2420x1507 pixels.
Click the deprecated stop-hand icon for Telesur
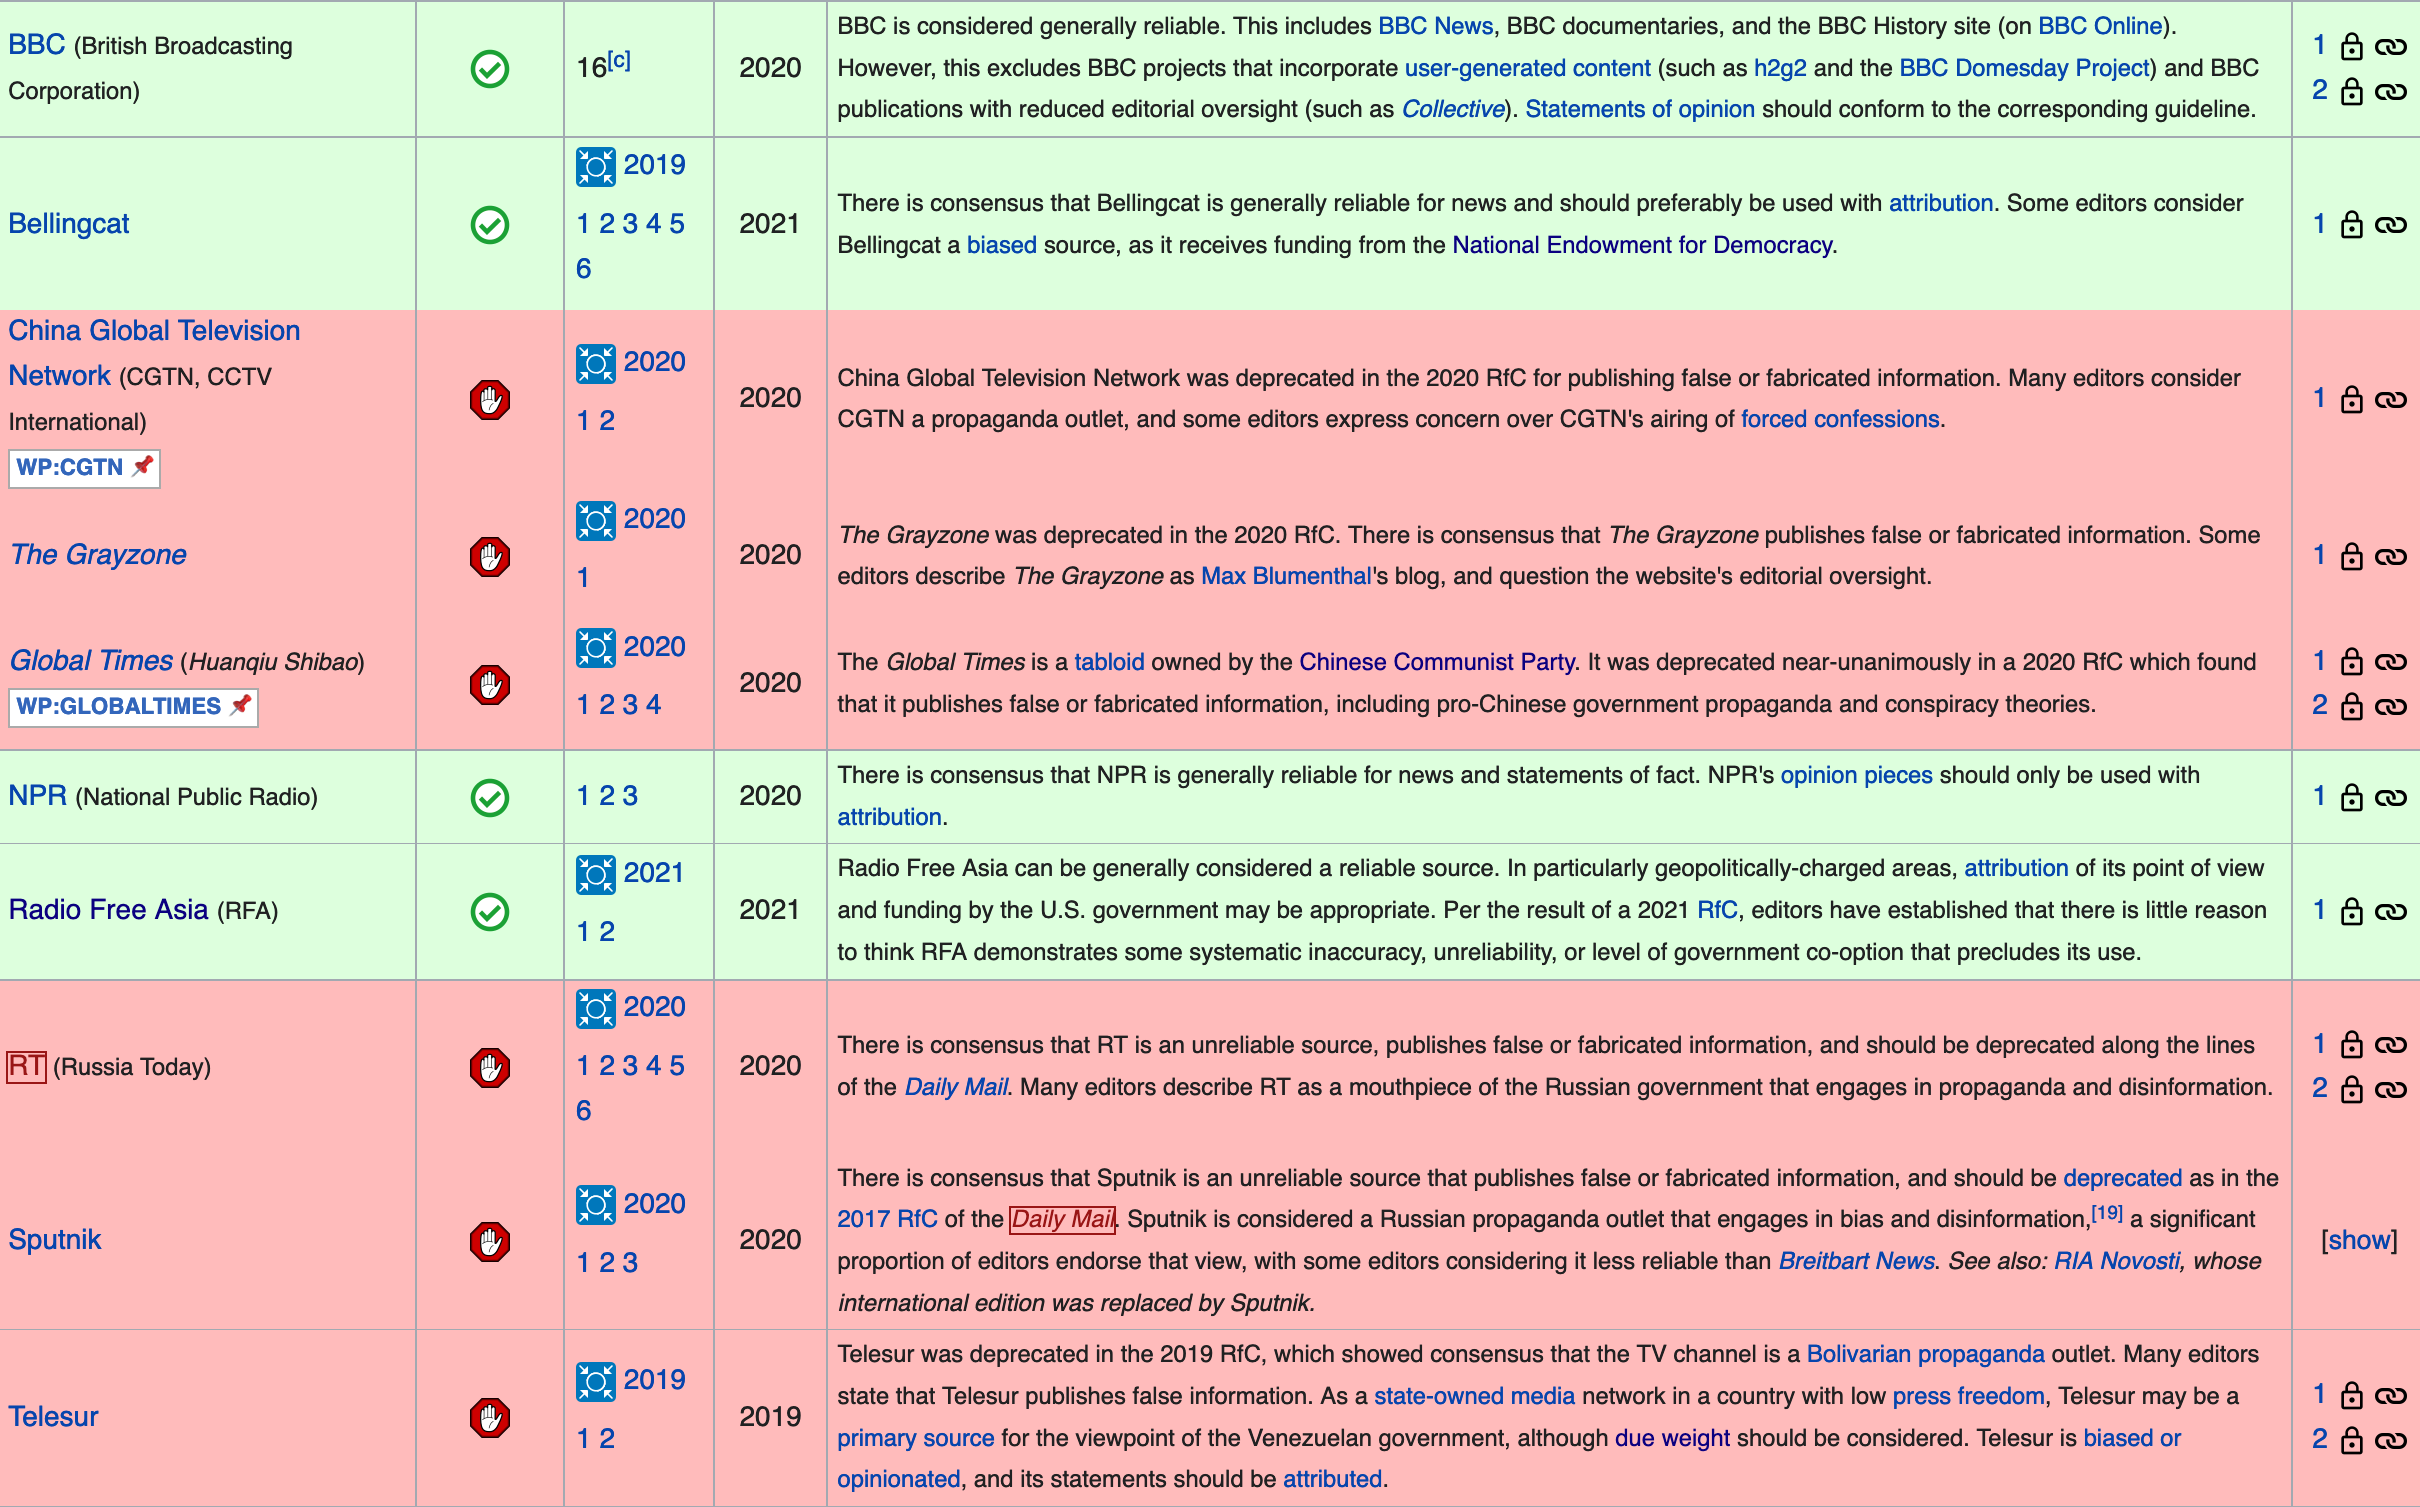(490, 1417)
